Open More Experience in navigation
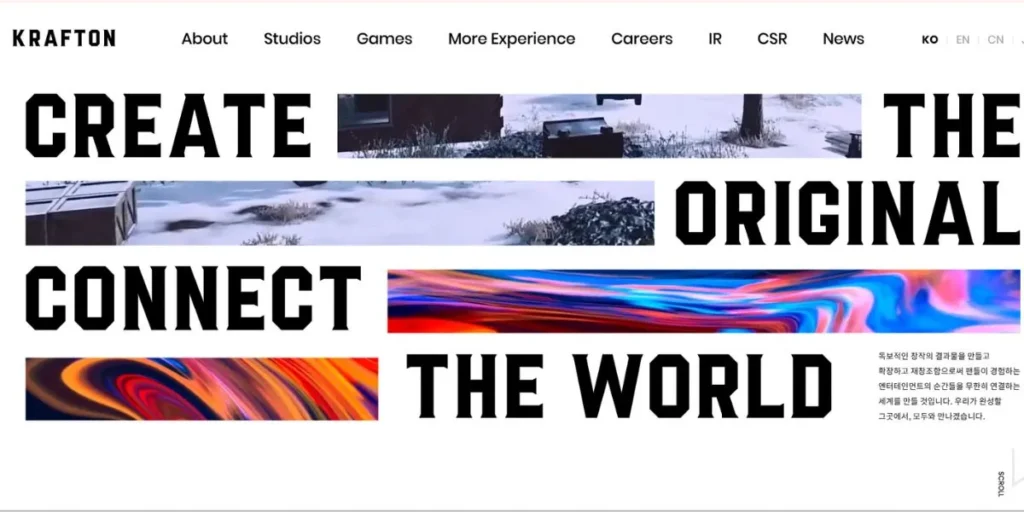 511,39
